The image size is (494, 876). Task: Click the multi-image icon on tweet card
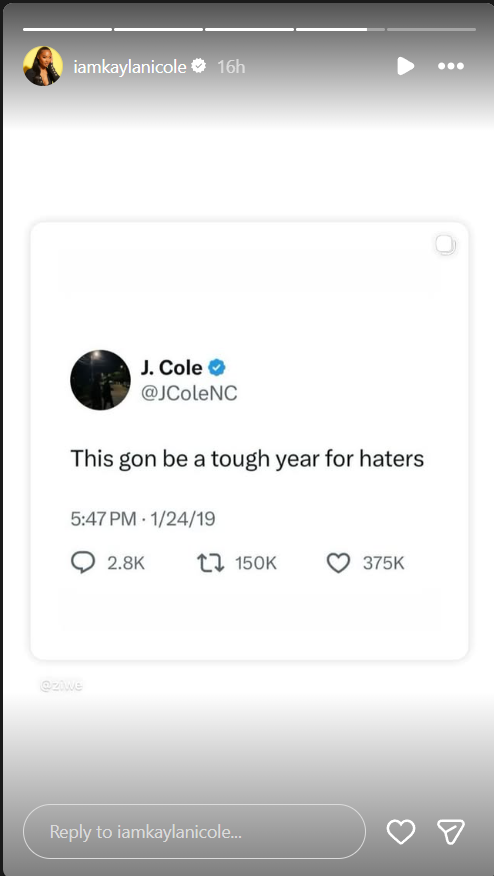[x=445, y=245]
